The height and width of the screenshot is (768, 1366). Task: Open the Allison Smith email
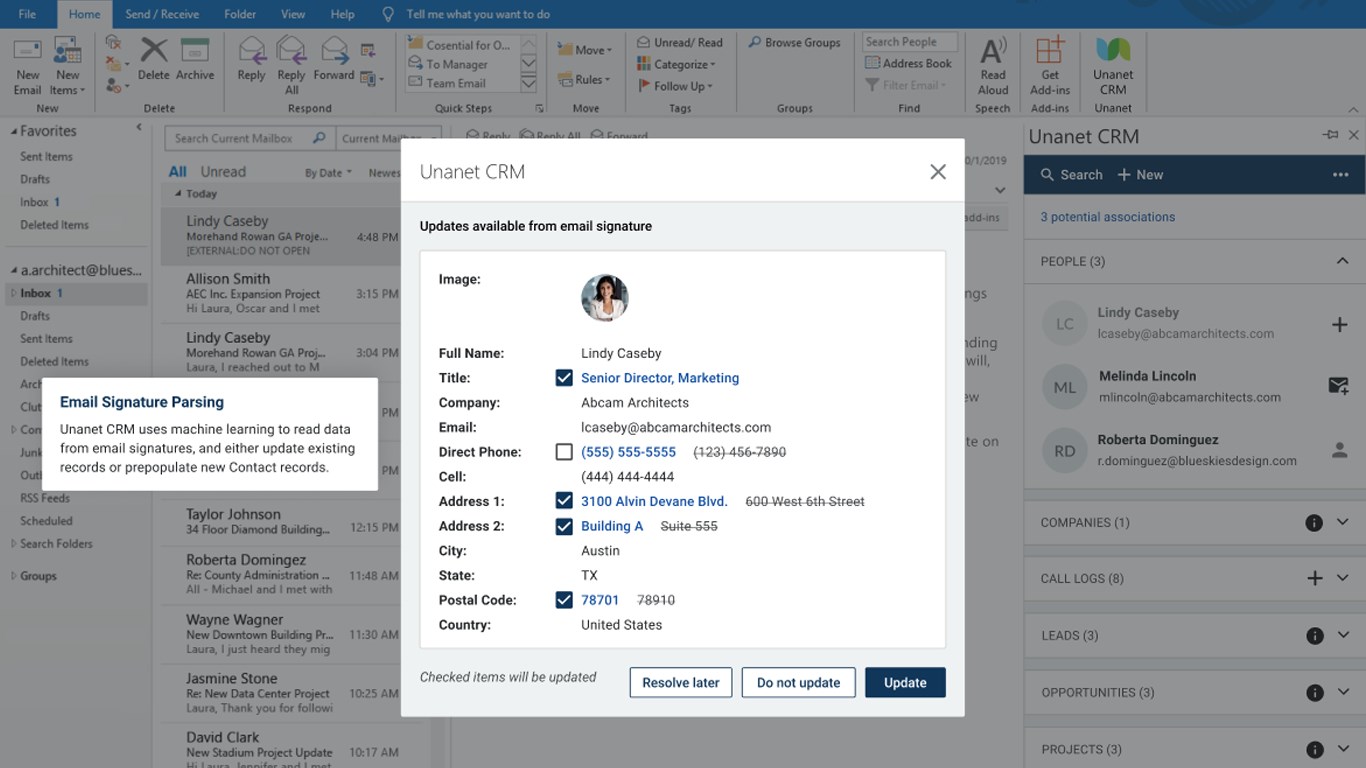(x=282, y=293)
